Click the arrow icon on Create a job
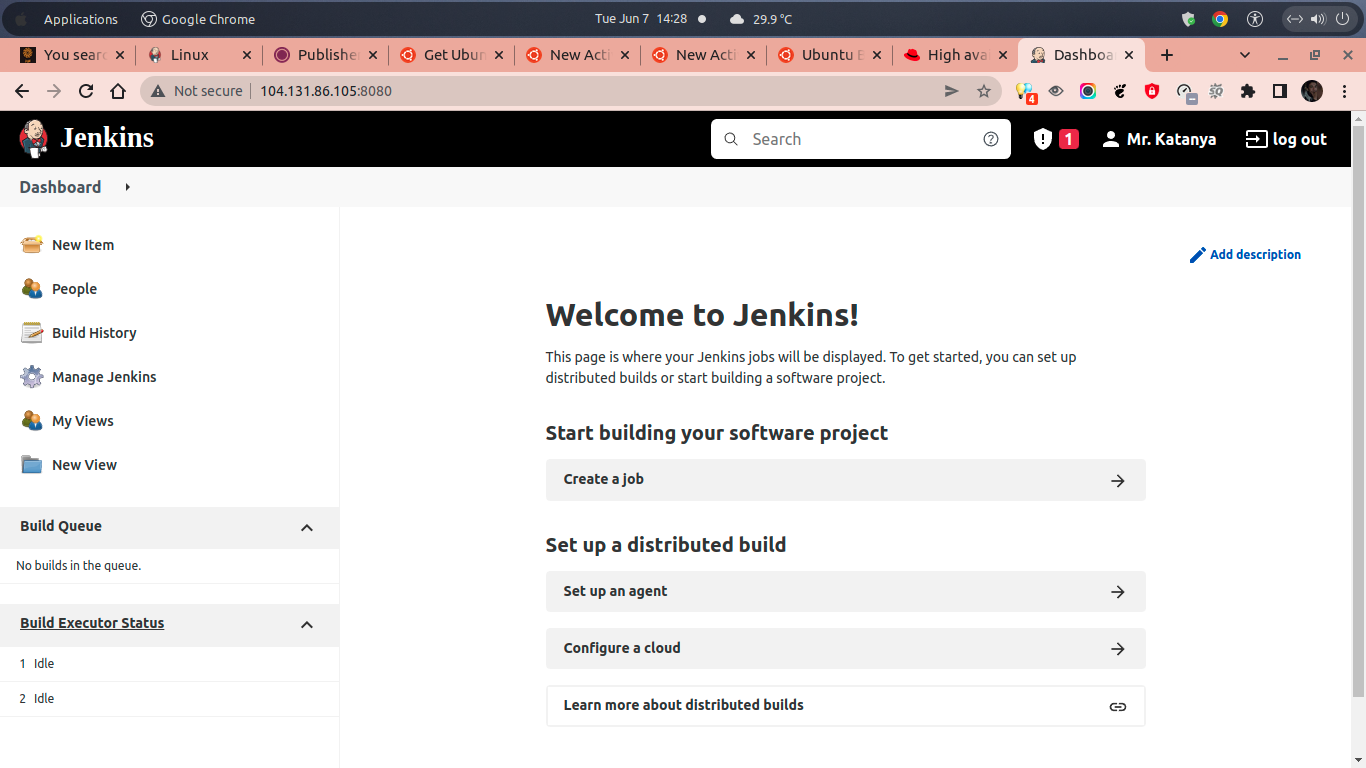The image size is (1366, 768). pos(1118,481)
